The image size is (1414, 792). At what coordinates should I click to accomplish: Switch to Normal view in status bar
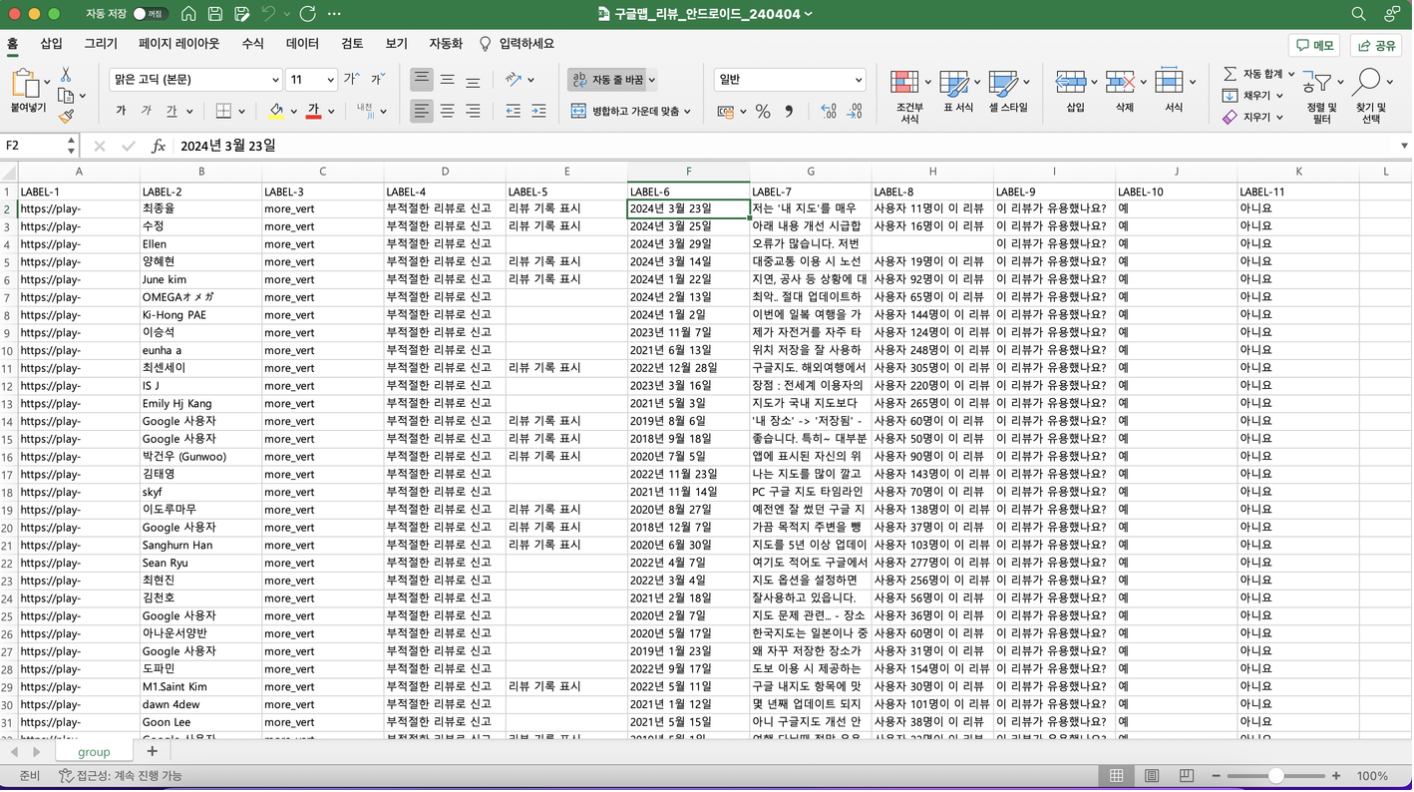point(1116,776)
